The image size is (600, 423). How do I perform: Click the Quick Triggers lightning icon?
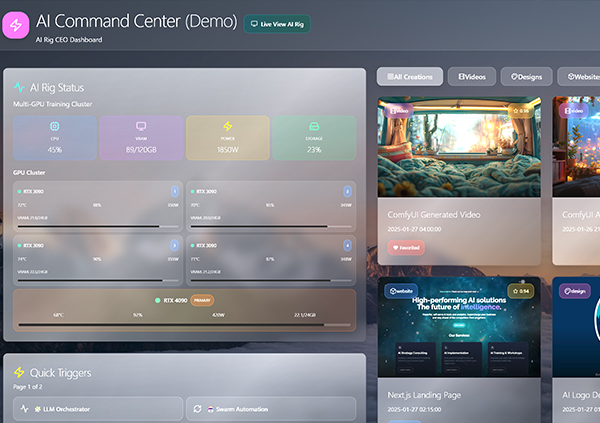pos(20,373)
